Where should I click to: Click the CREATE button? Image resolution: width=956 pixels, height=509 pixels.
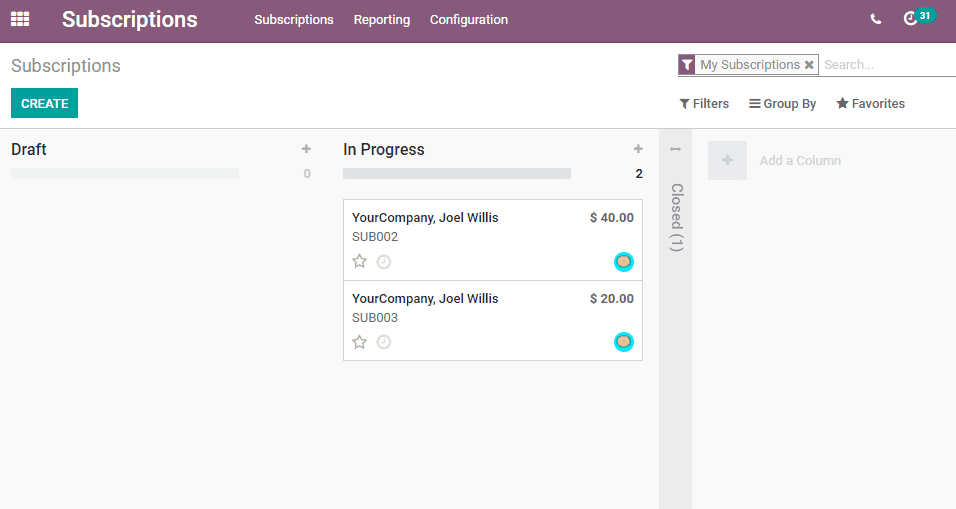click(x=45, y=103)
